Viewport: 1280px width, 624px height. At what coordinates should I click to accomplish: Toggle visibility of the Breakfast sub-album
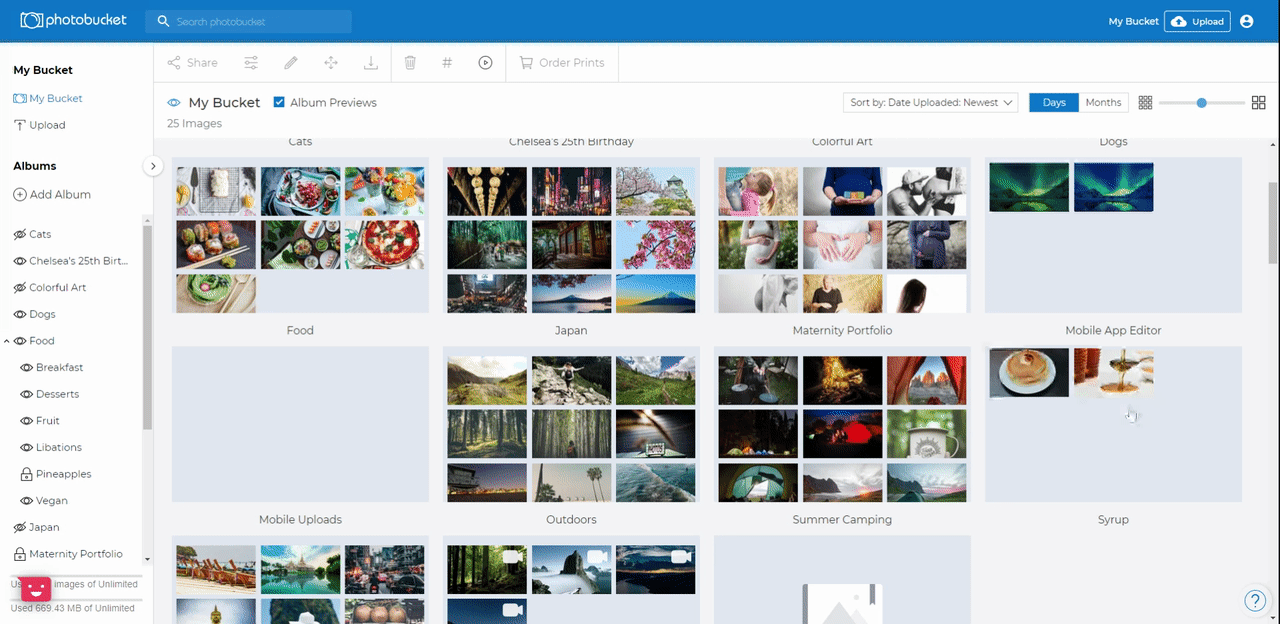pos(27,367)
